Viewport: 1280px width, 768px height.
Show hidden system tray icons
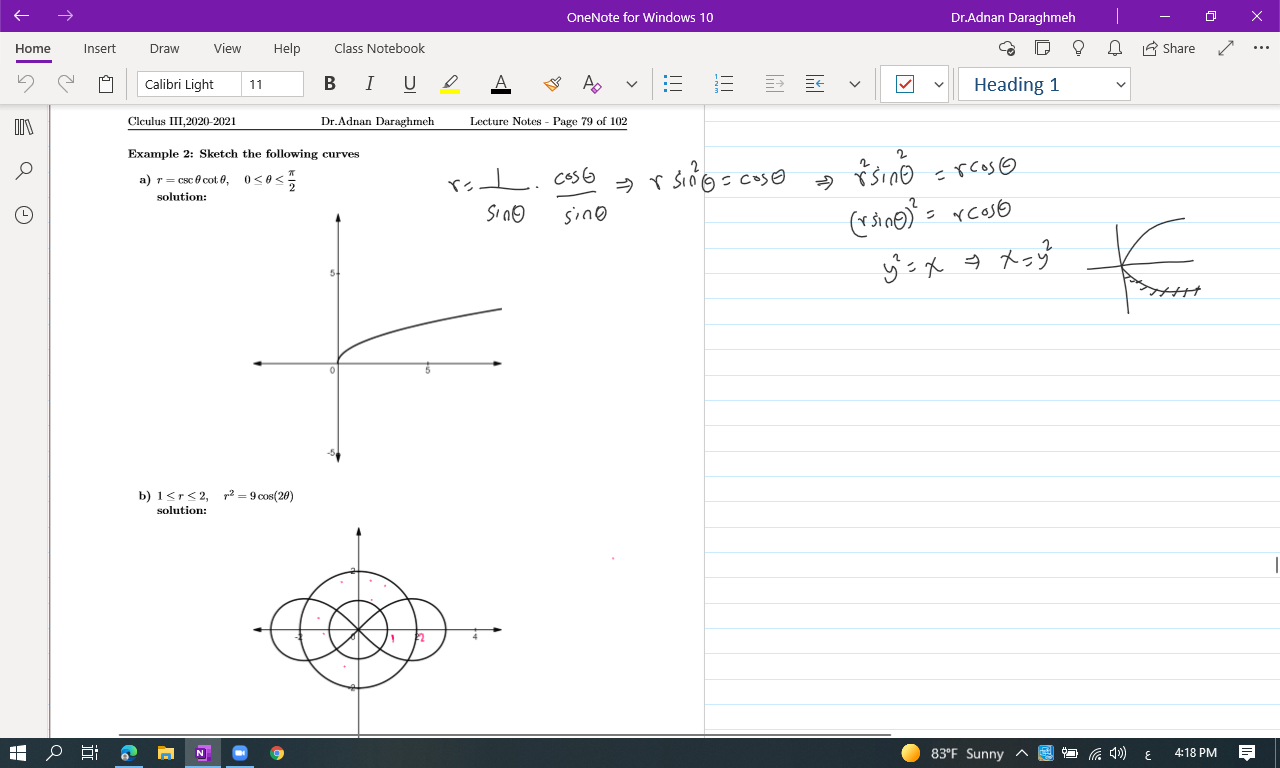(x=1021, y=753)
